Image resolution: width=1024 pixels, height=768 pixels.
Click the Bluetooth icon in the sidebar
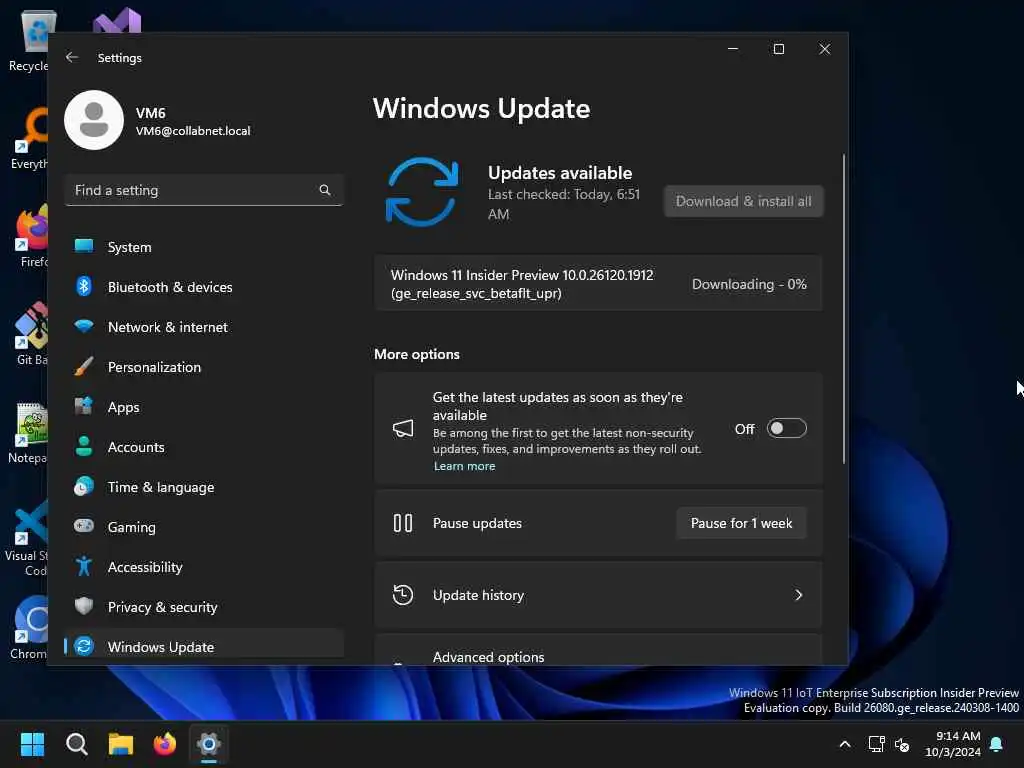click(84, 286)
